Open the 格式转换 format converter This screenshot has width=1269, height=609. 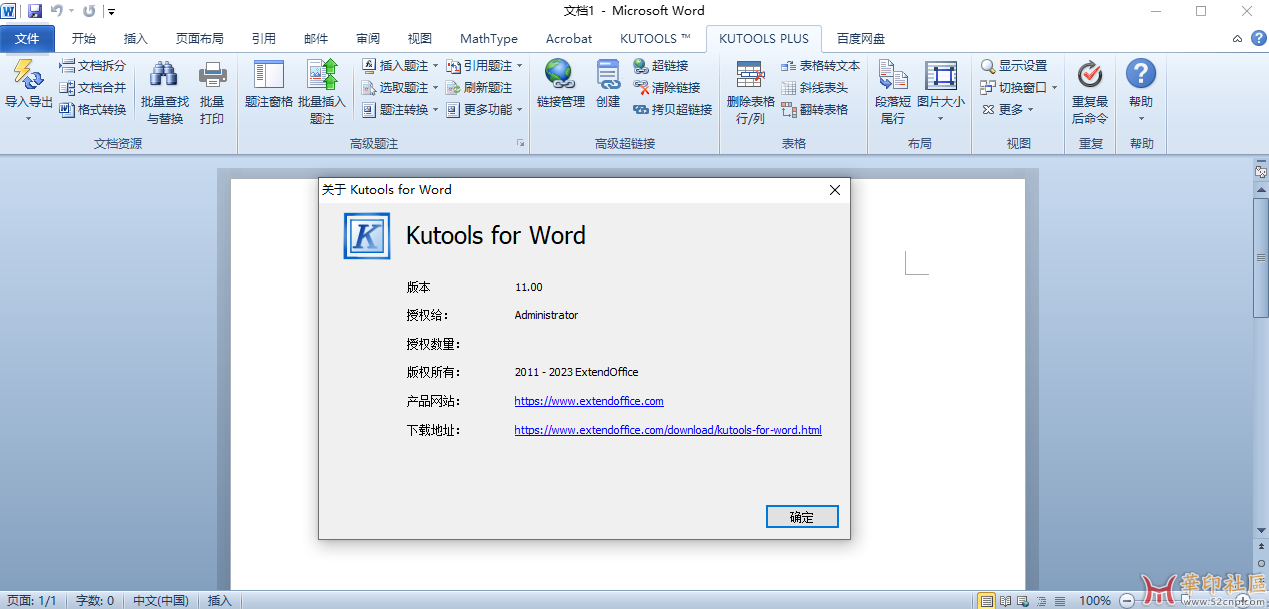click(93, 110)
